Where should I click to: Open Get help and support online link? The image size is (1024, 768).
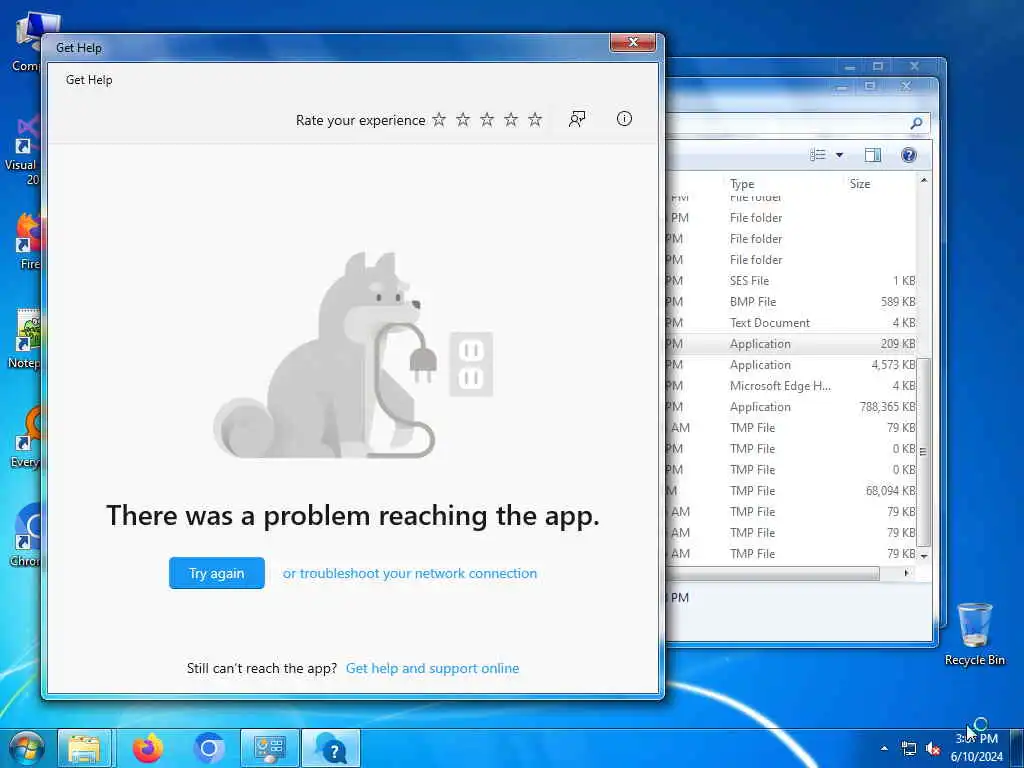(432, 668)
